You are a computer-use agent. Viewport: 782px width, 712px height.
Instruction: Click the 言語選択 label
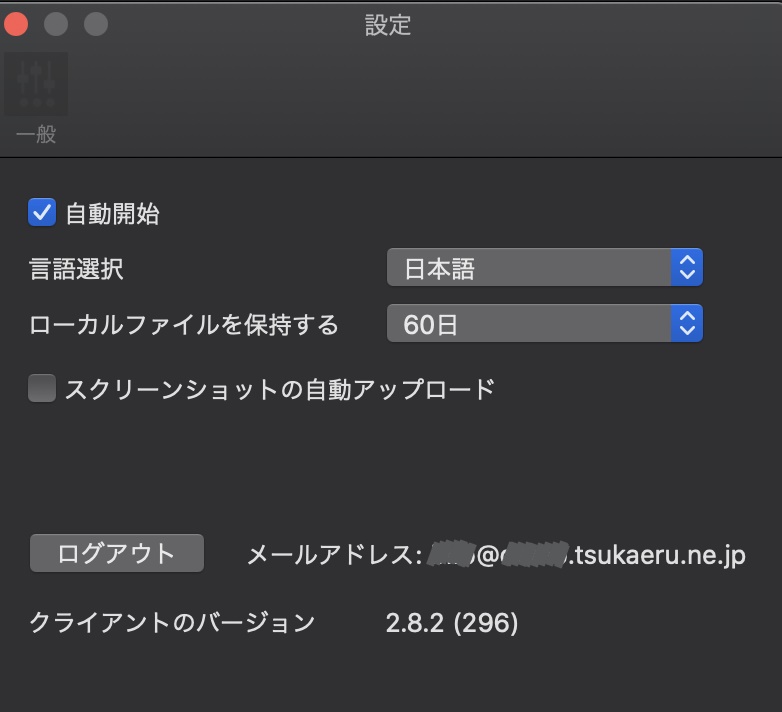point(77,268)
